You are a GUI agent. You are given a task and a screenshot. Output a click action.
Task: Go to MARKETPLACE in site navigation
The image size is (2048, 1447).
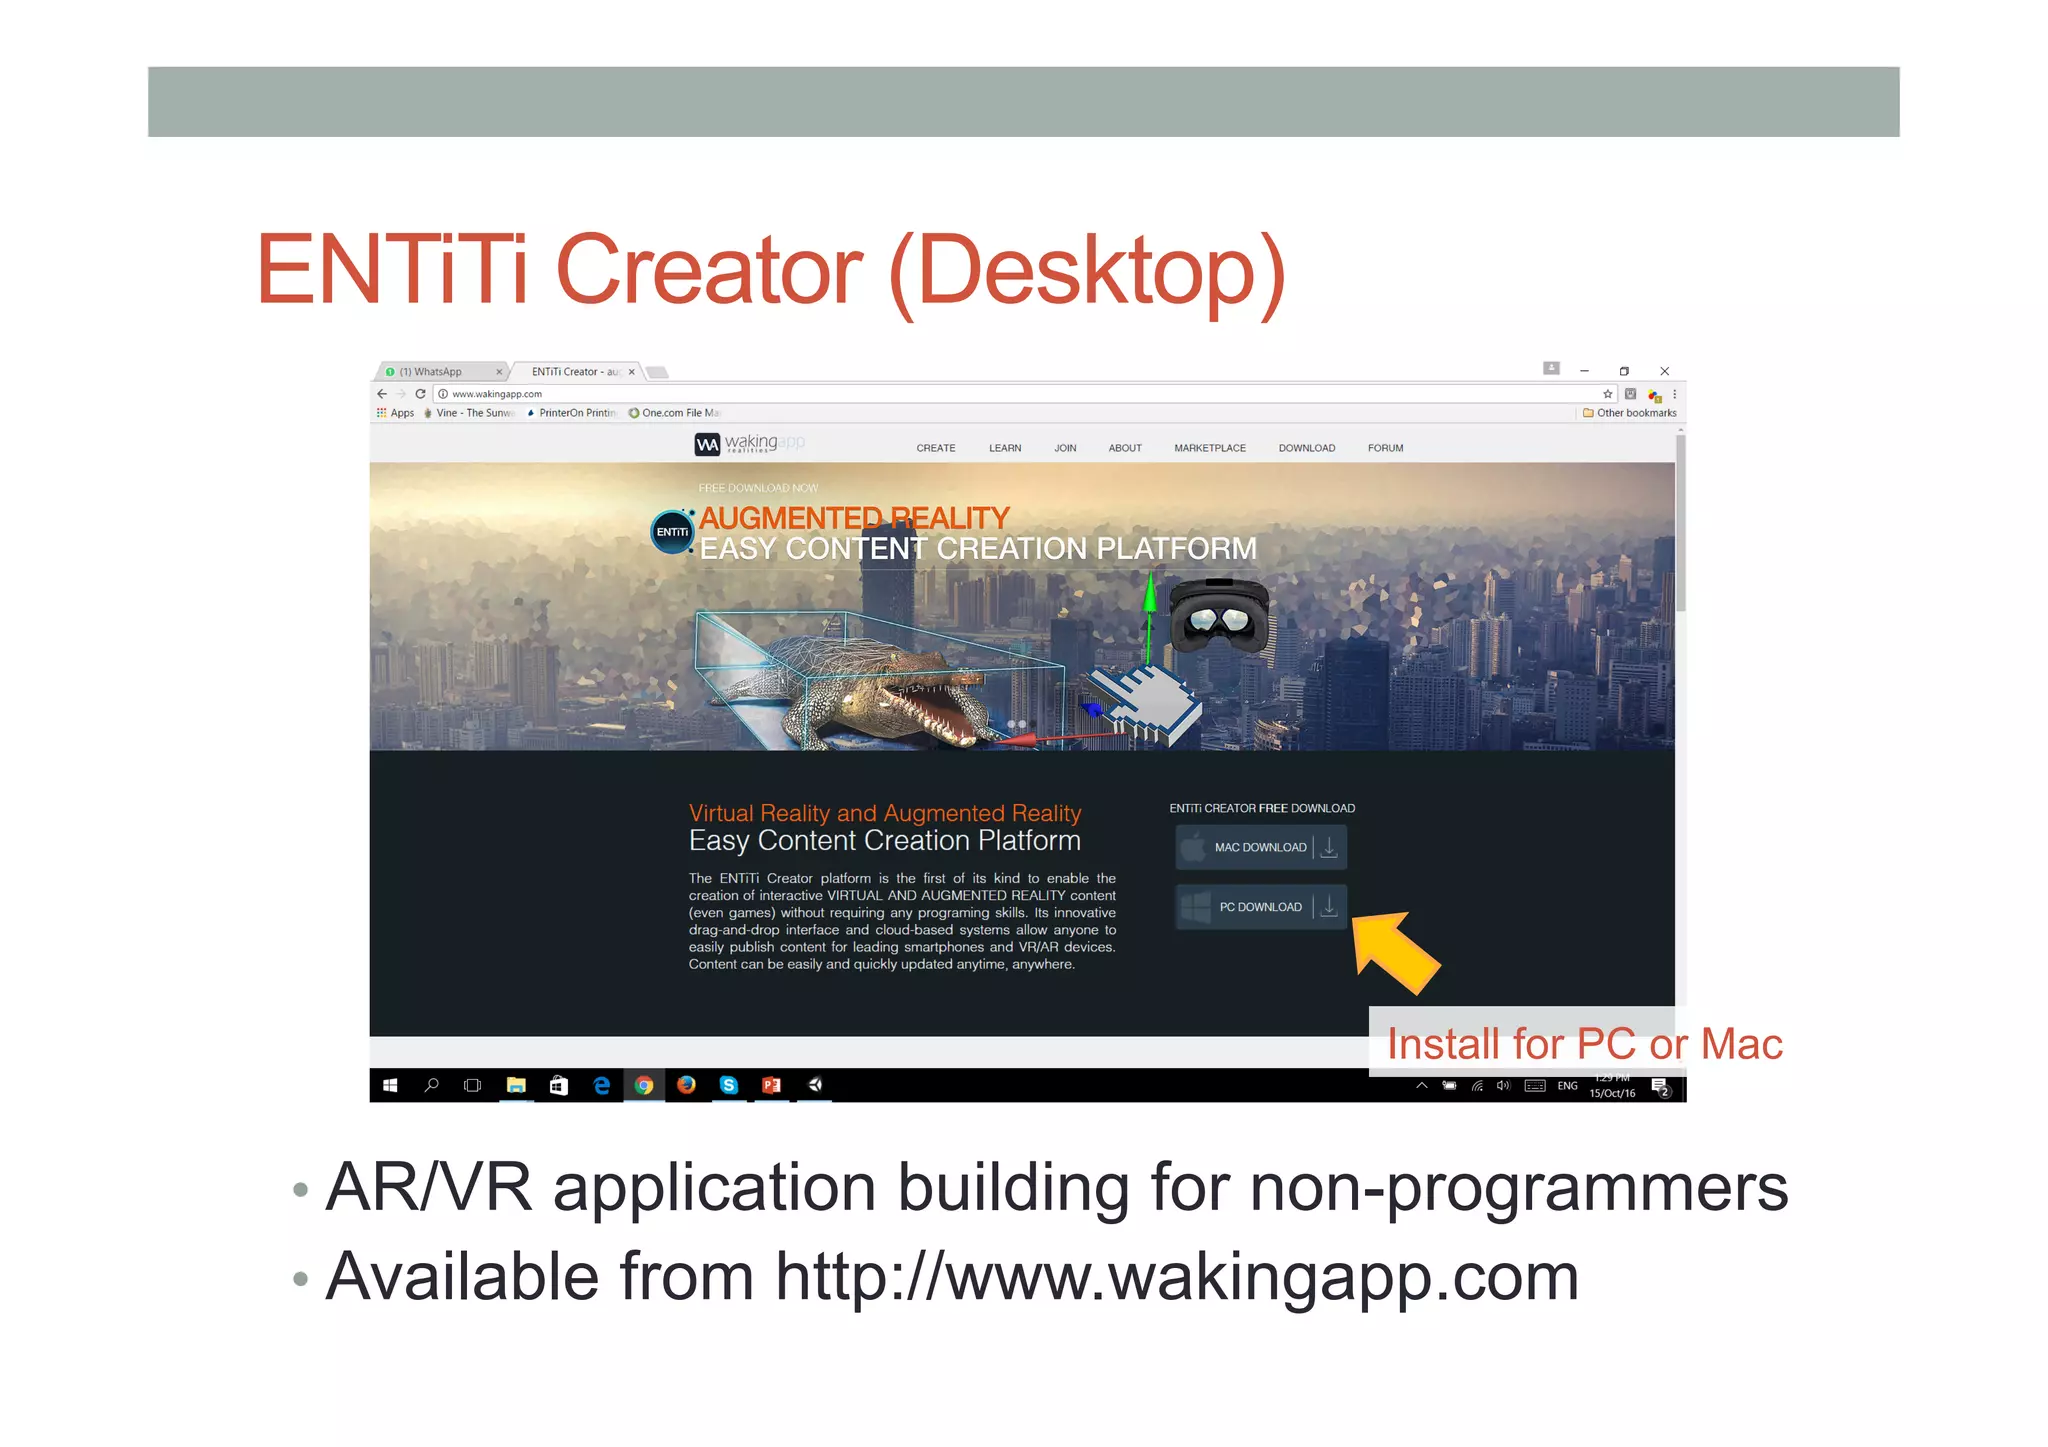1210,448
